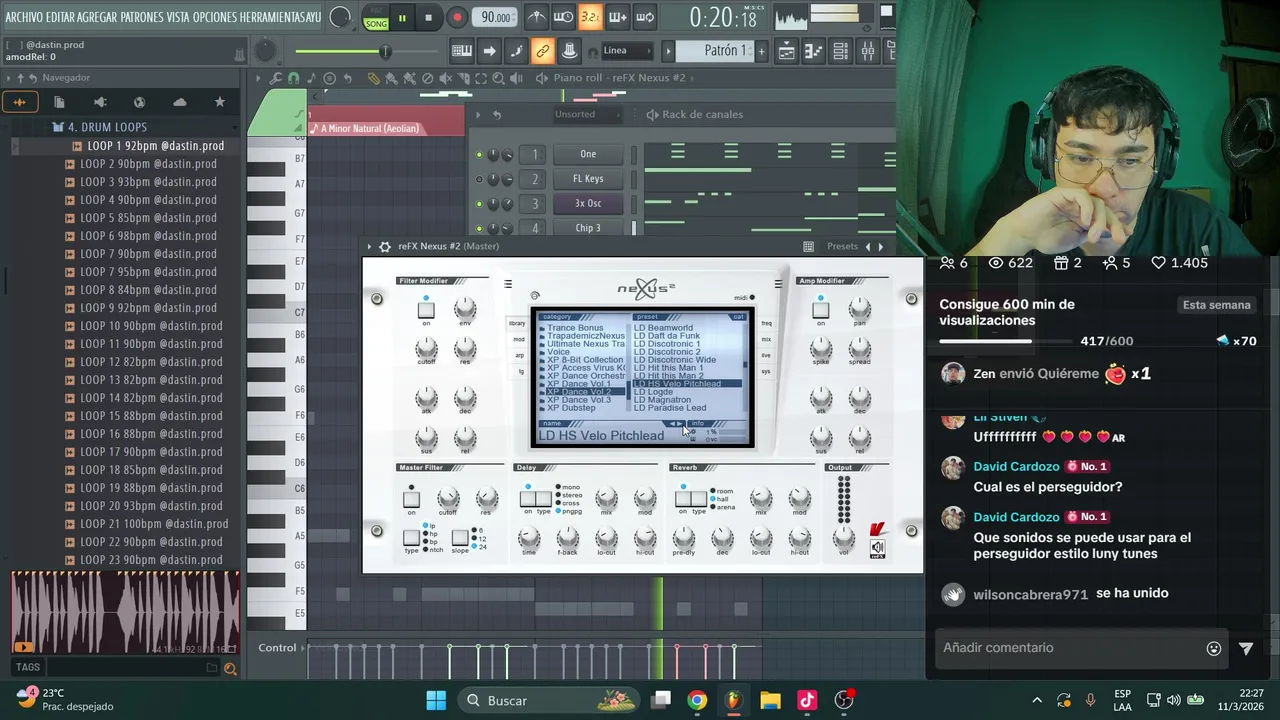Toggle Filter Modifier on button
The width and height of the screenshot is (1280, 720).
coord(426,310)
